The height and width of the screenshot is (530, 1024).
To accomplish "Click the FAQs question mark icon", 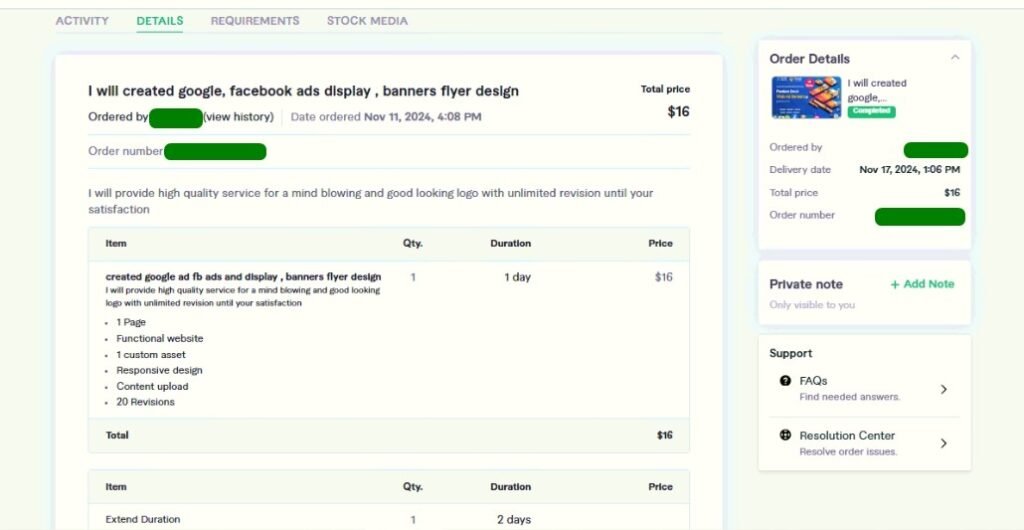I will click(785, 381).
